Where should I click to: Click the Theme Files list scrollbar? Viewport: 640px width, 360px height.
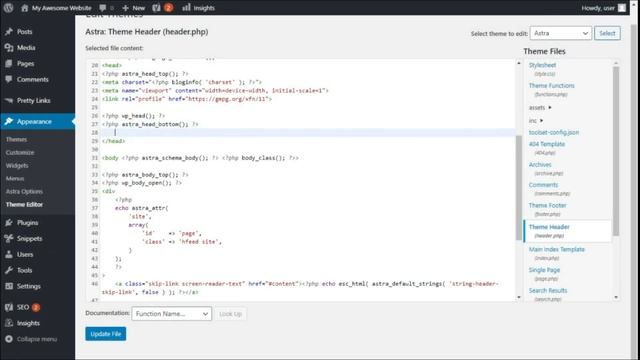click(x=616, y=151)
